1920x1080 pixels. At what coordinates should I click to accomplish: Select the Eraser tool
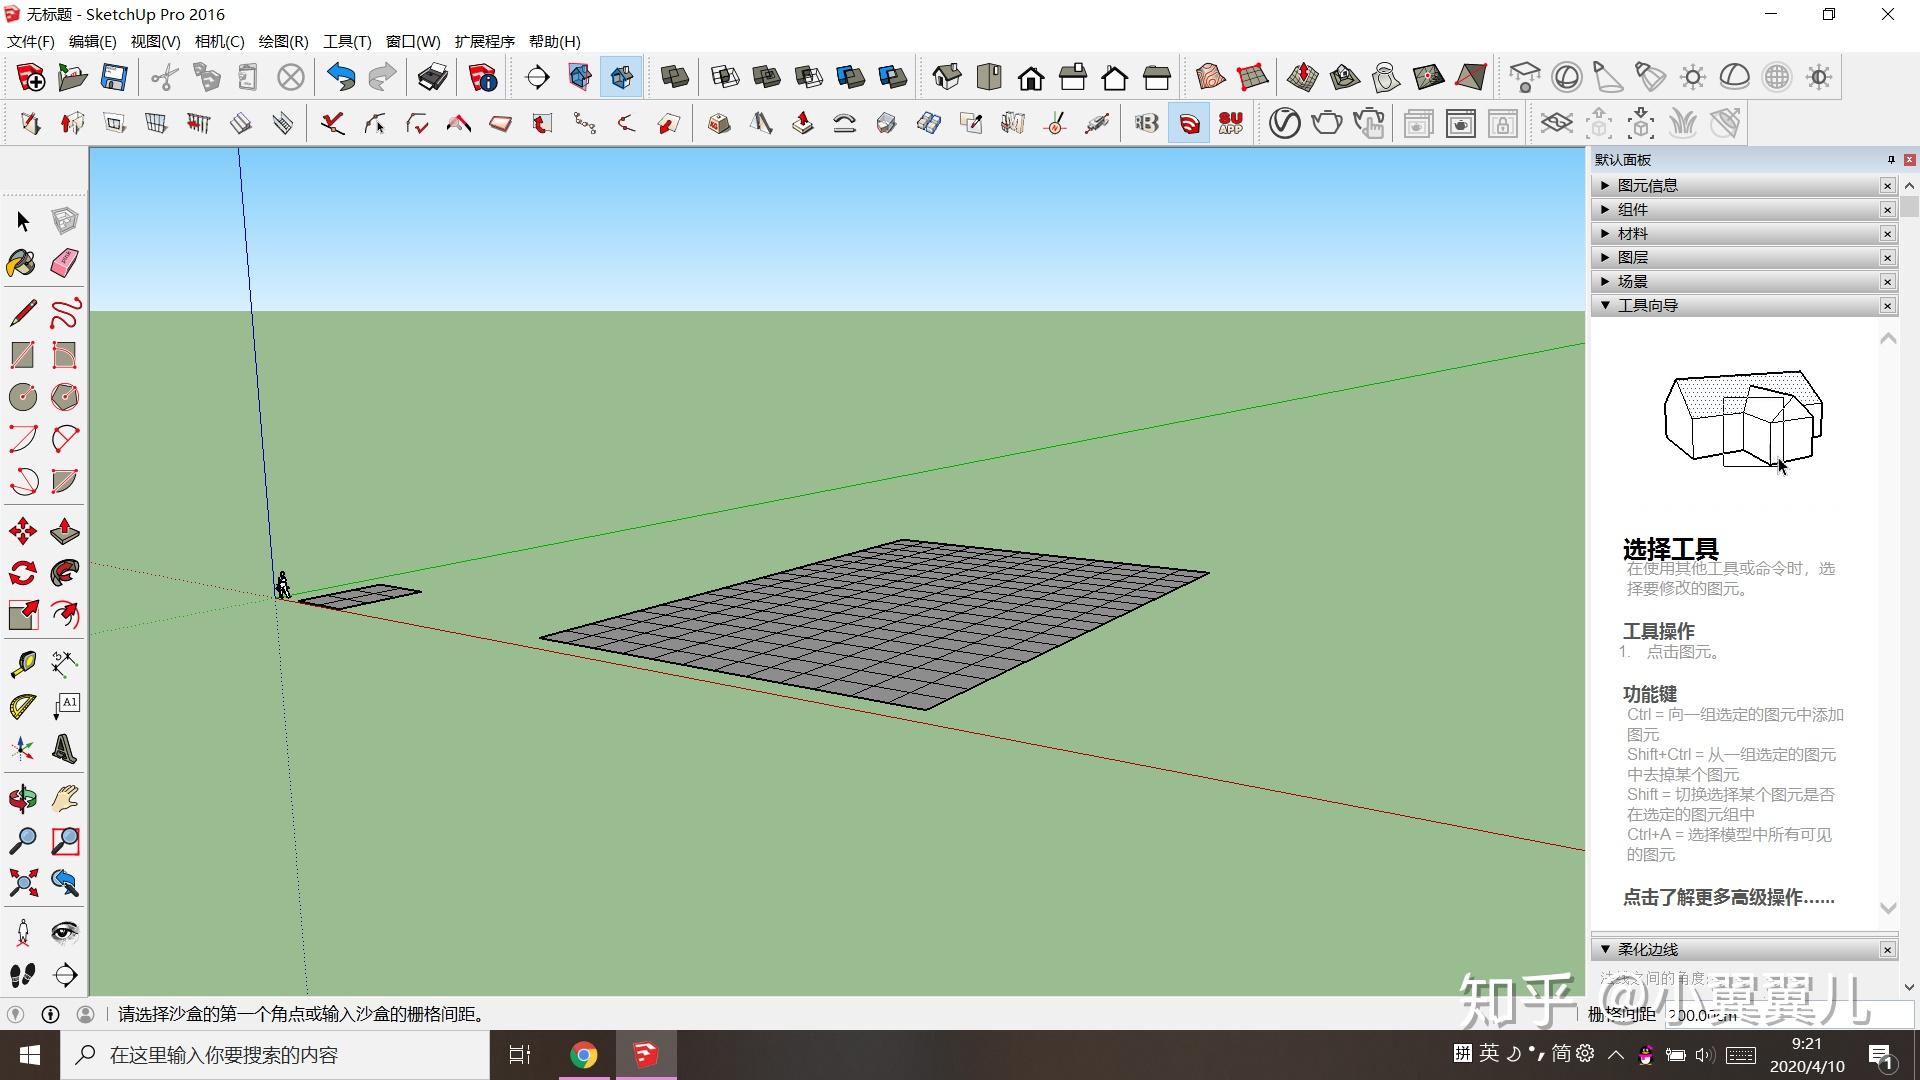64,263
